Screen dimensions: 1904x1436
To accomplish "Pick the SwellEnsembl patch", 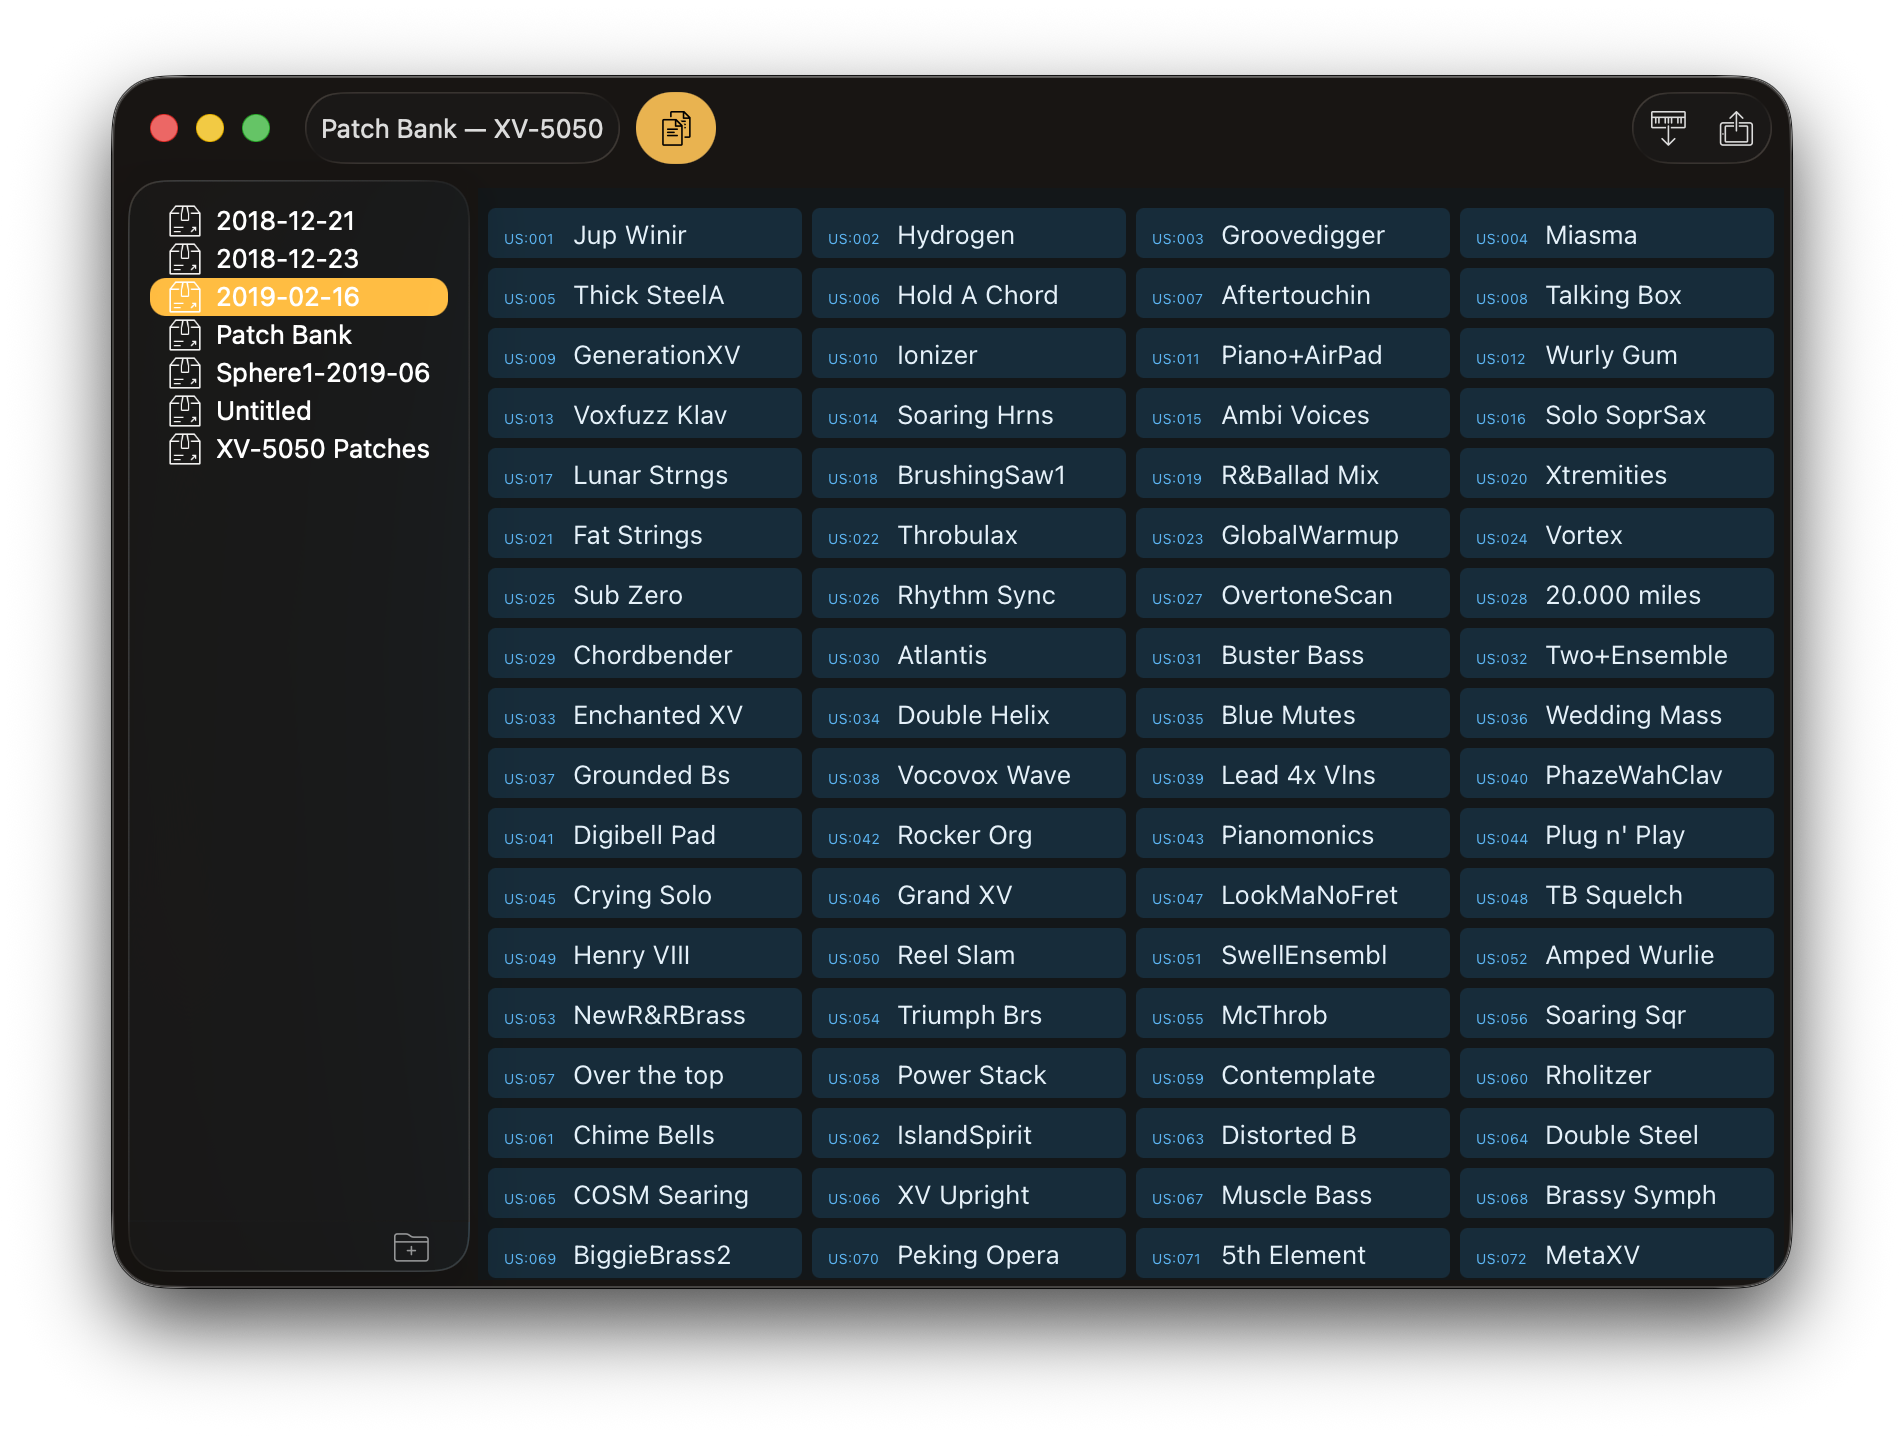I will pos(1293,954).
